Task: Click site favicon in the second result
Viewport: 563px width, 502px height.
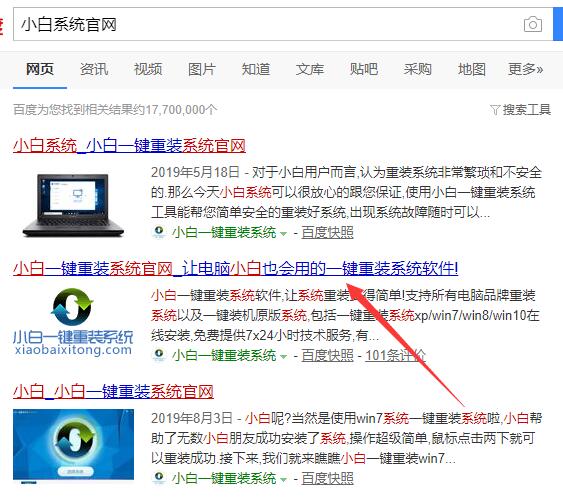Action: point(158,354)
